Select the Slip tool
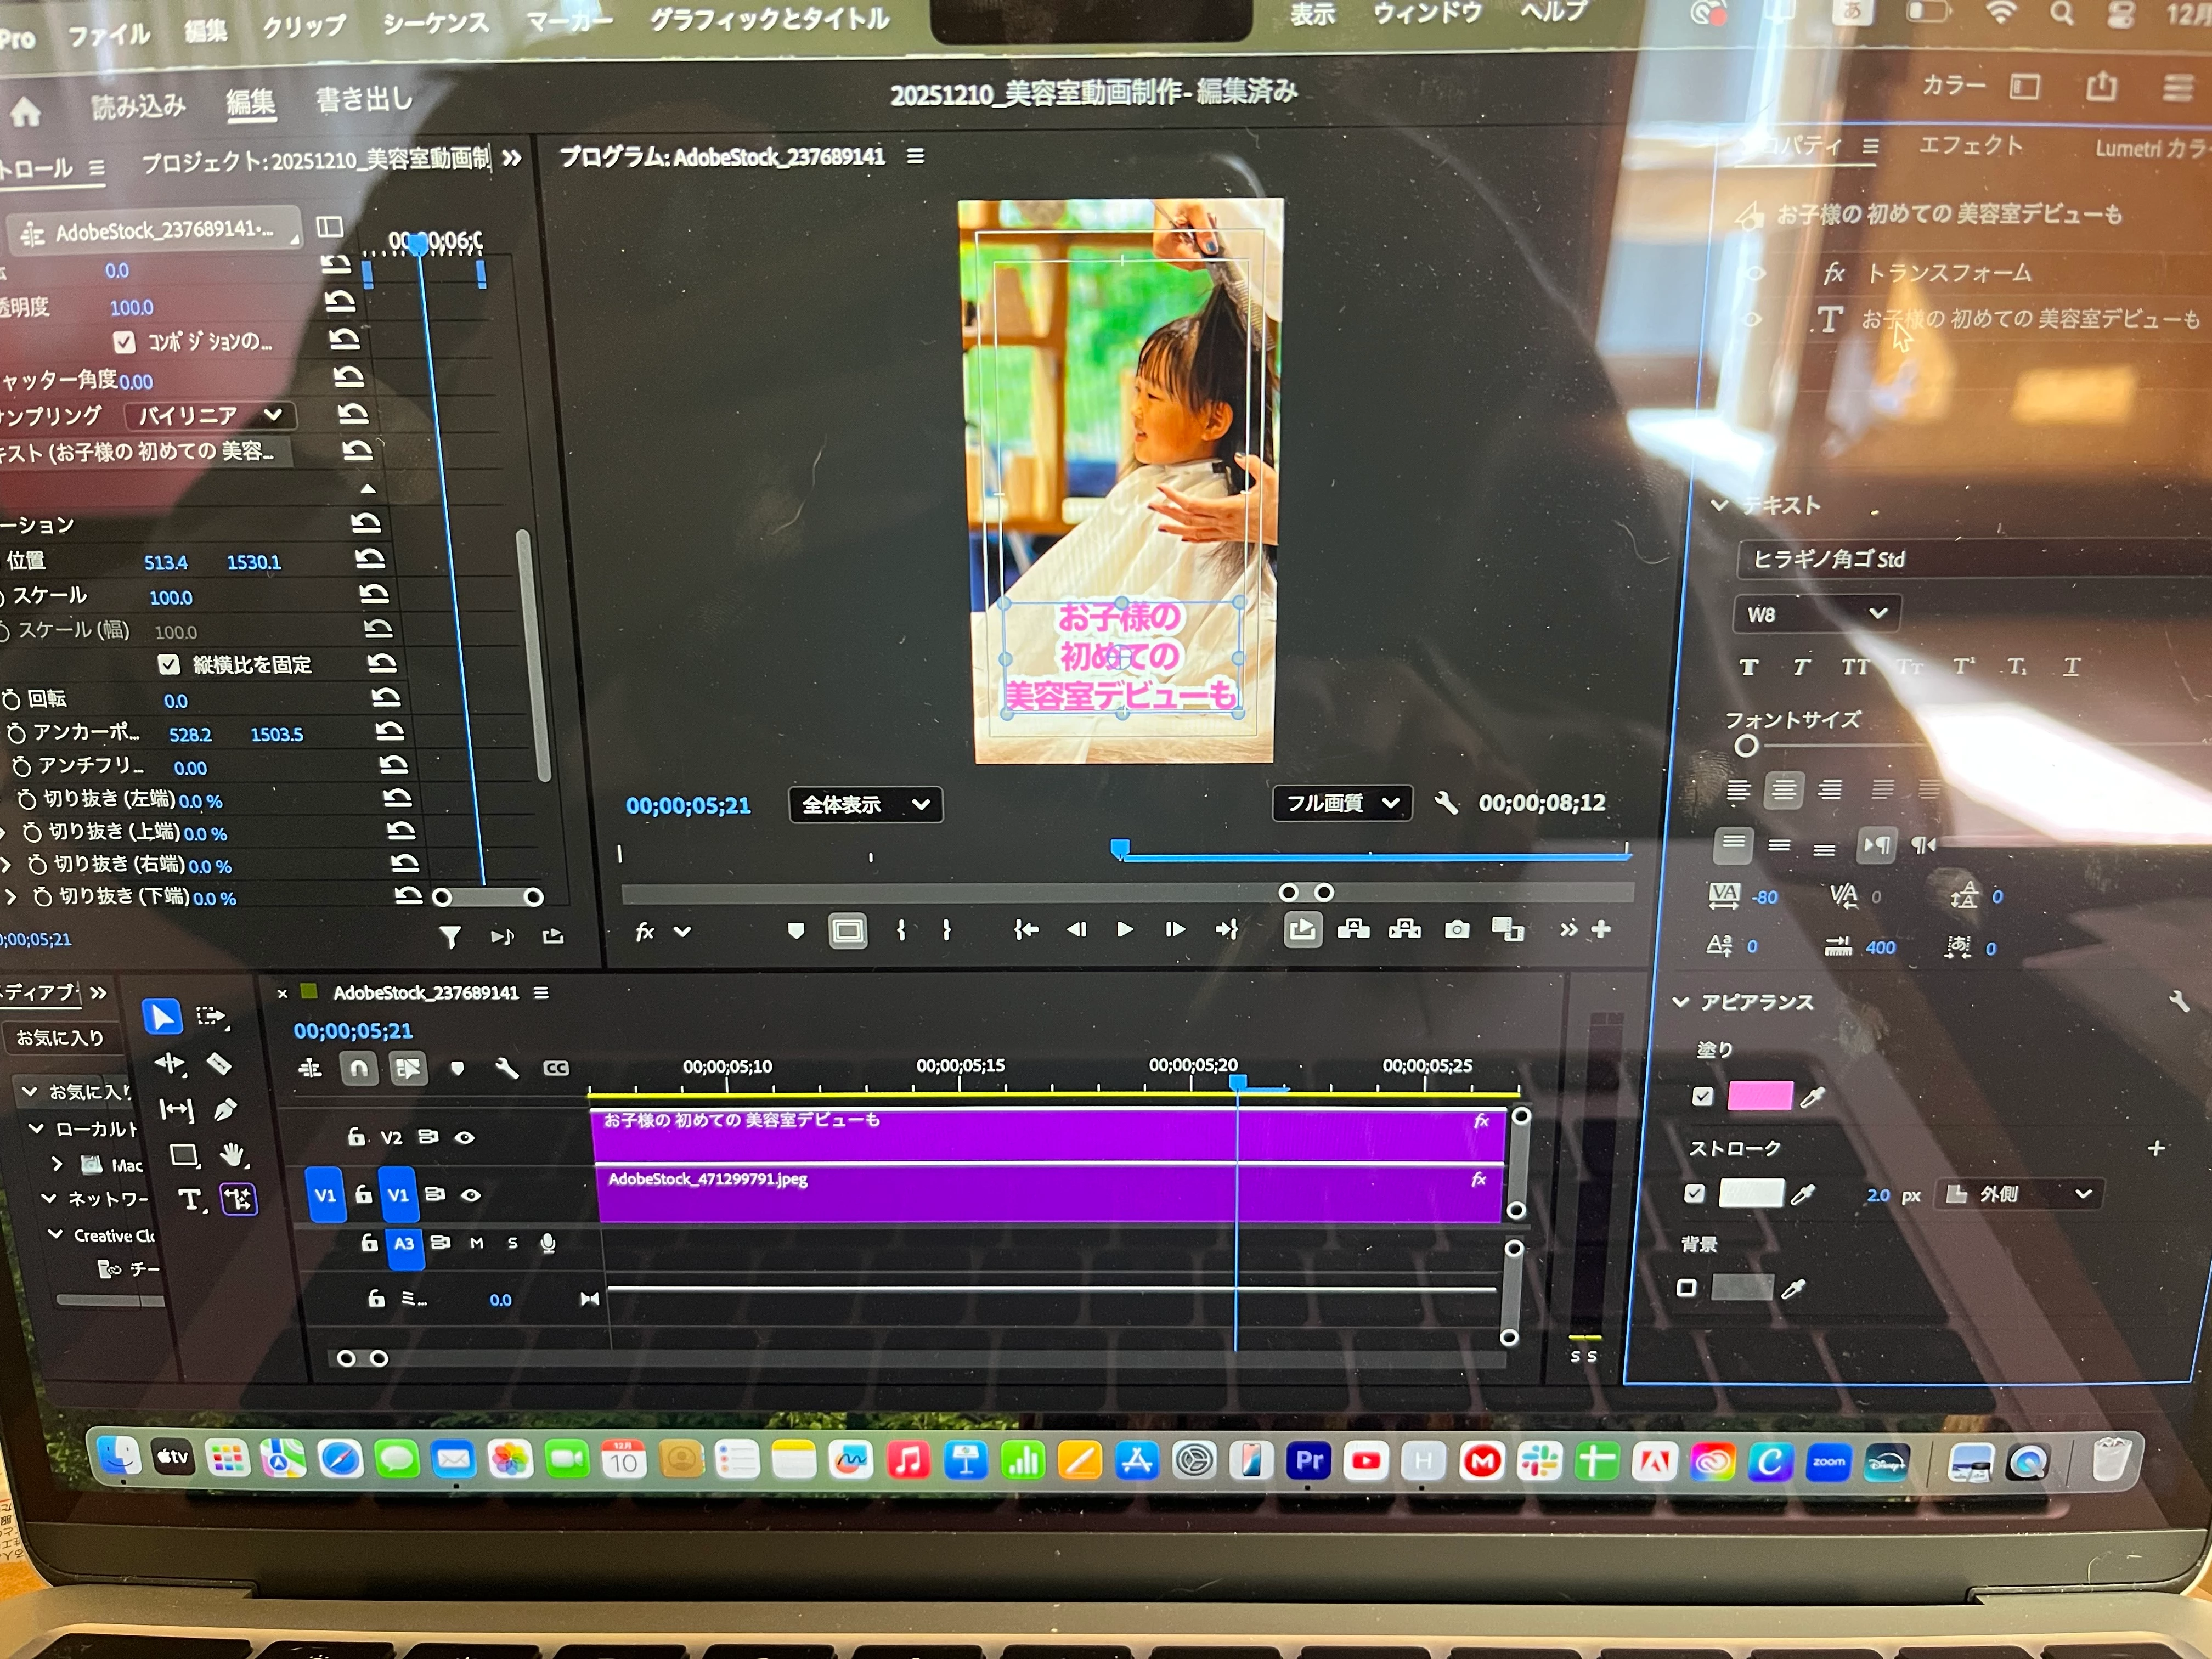Viewport: 2212px width, 1659px height. tap(176, 1109)
